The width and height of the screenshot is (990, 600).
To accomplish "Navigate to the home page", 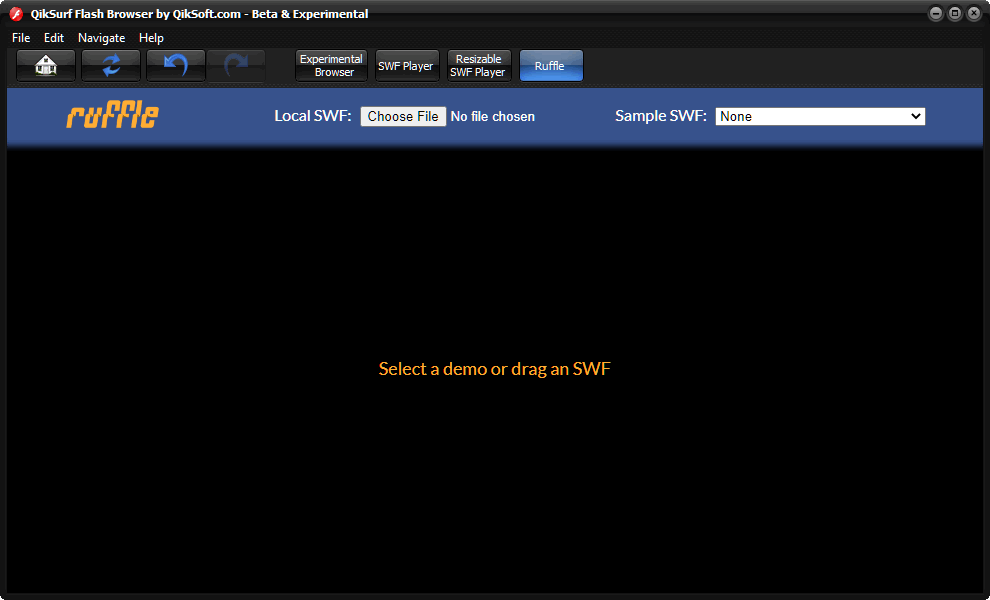I will (45, 65).
